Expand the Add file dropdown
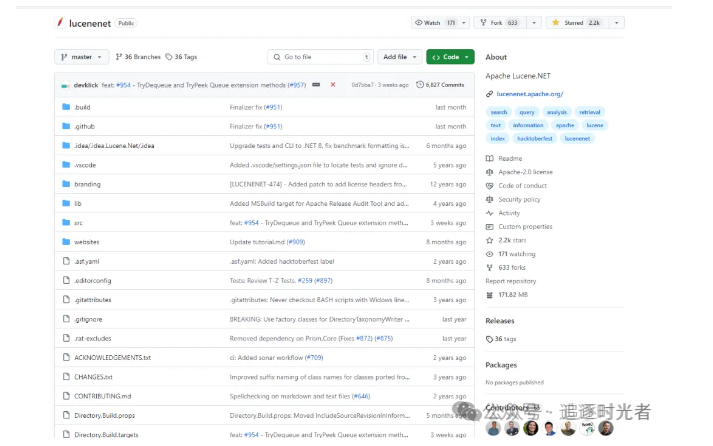 [400, 57]
